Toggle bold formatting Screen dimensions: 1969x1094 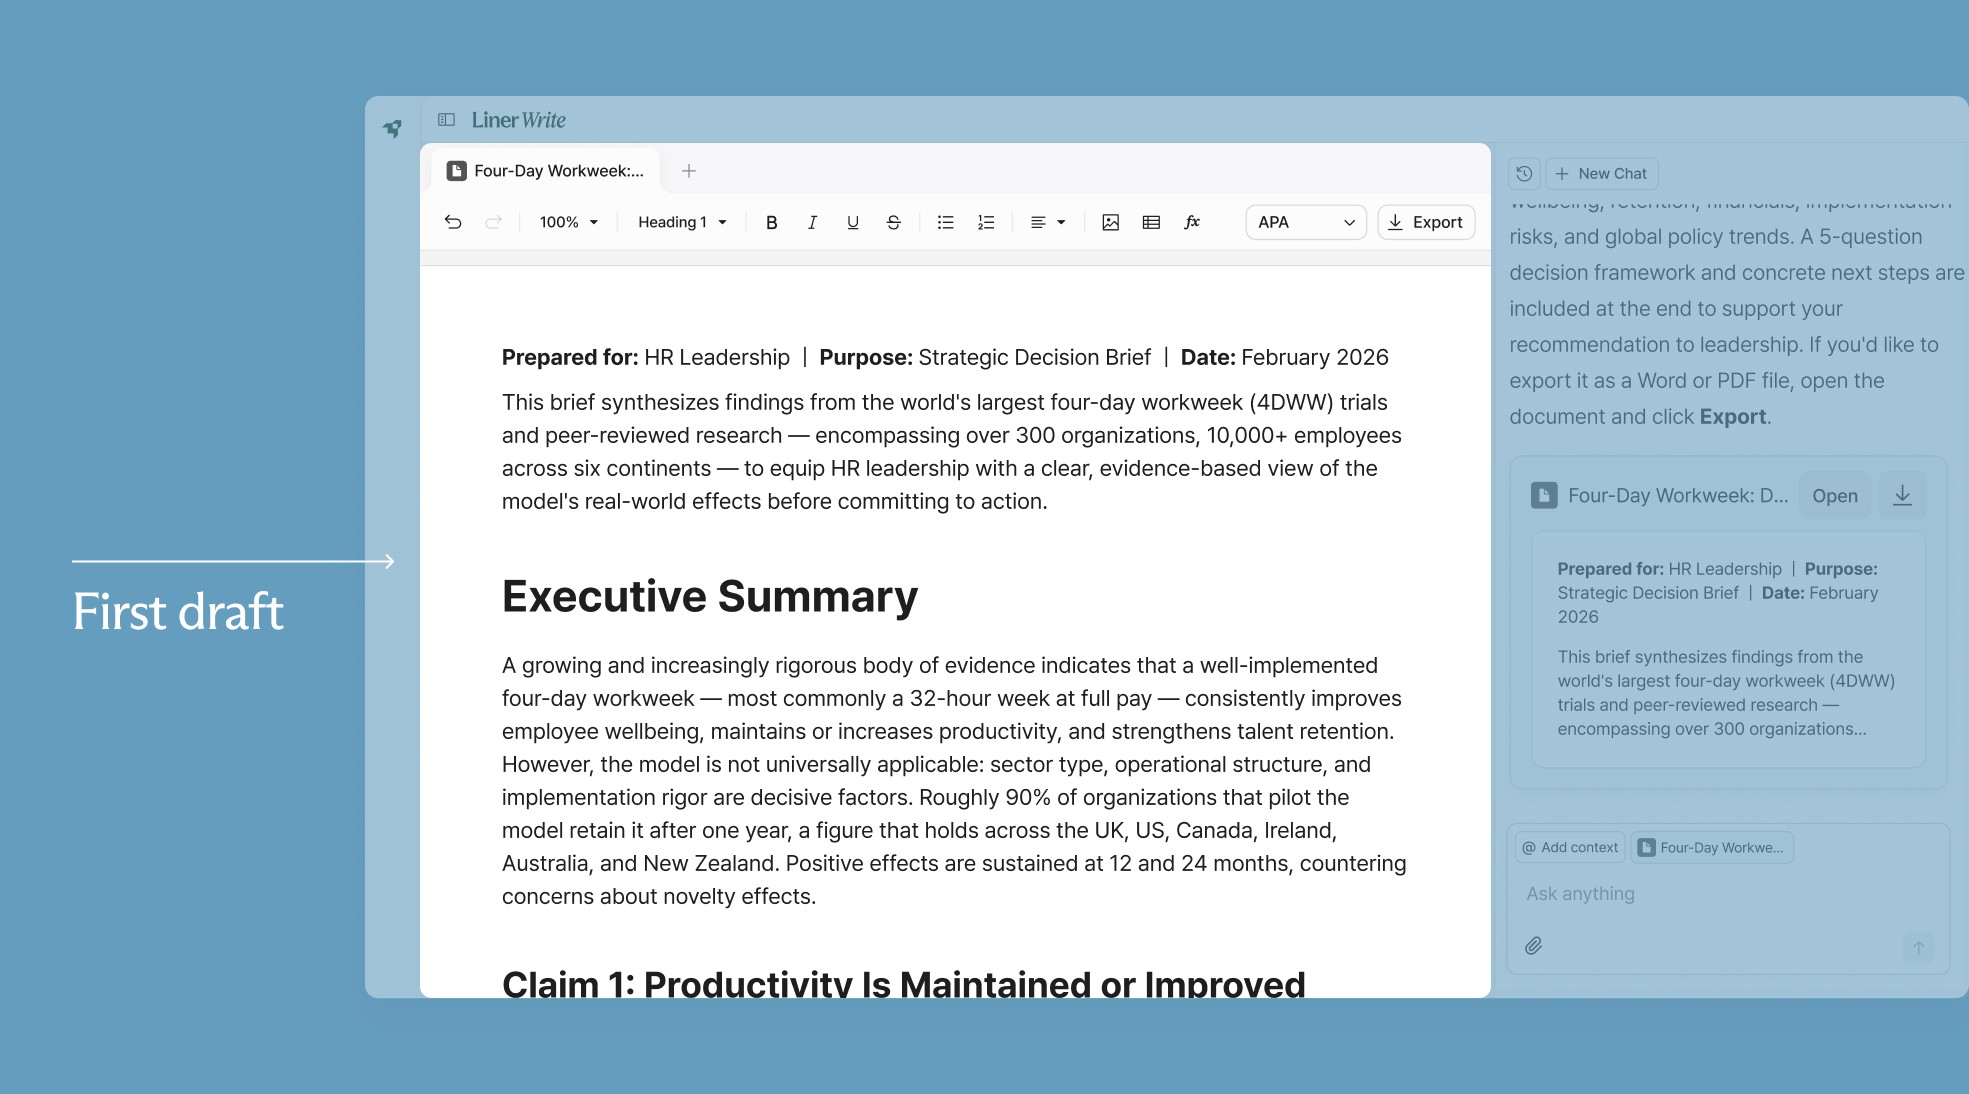pyautogui.click(x=771, y=222)
